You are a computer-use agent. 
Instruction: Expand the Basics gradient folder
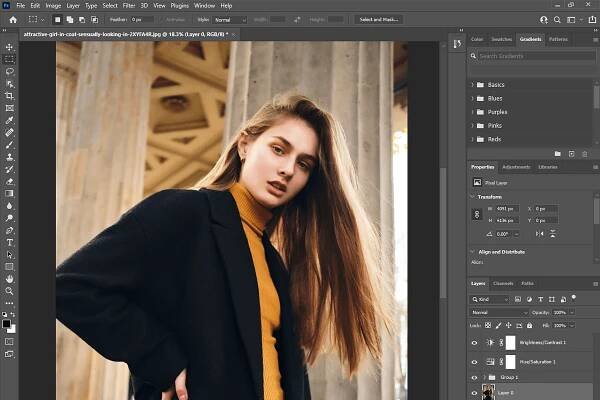[x=473, y=85]
